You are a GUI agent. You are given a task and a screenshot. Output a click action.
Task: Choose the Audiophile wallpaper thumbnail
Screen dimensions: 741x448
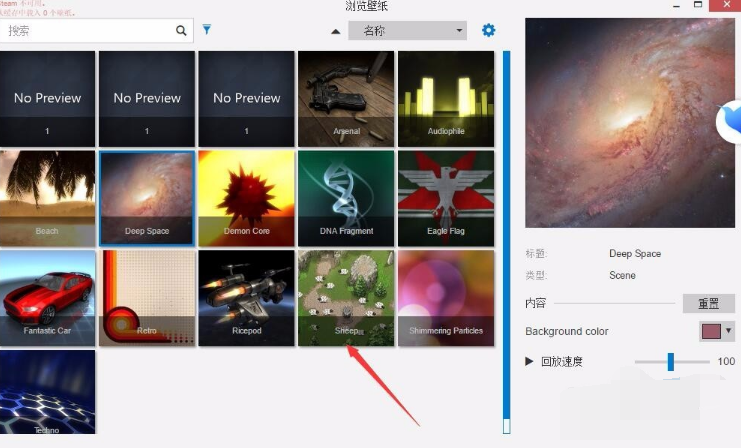pyautogui.click(x=446, y=98)
